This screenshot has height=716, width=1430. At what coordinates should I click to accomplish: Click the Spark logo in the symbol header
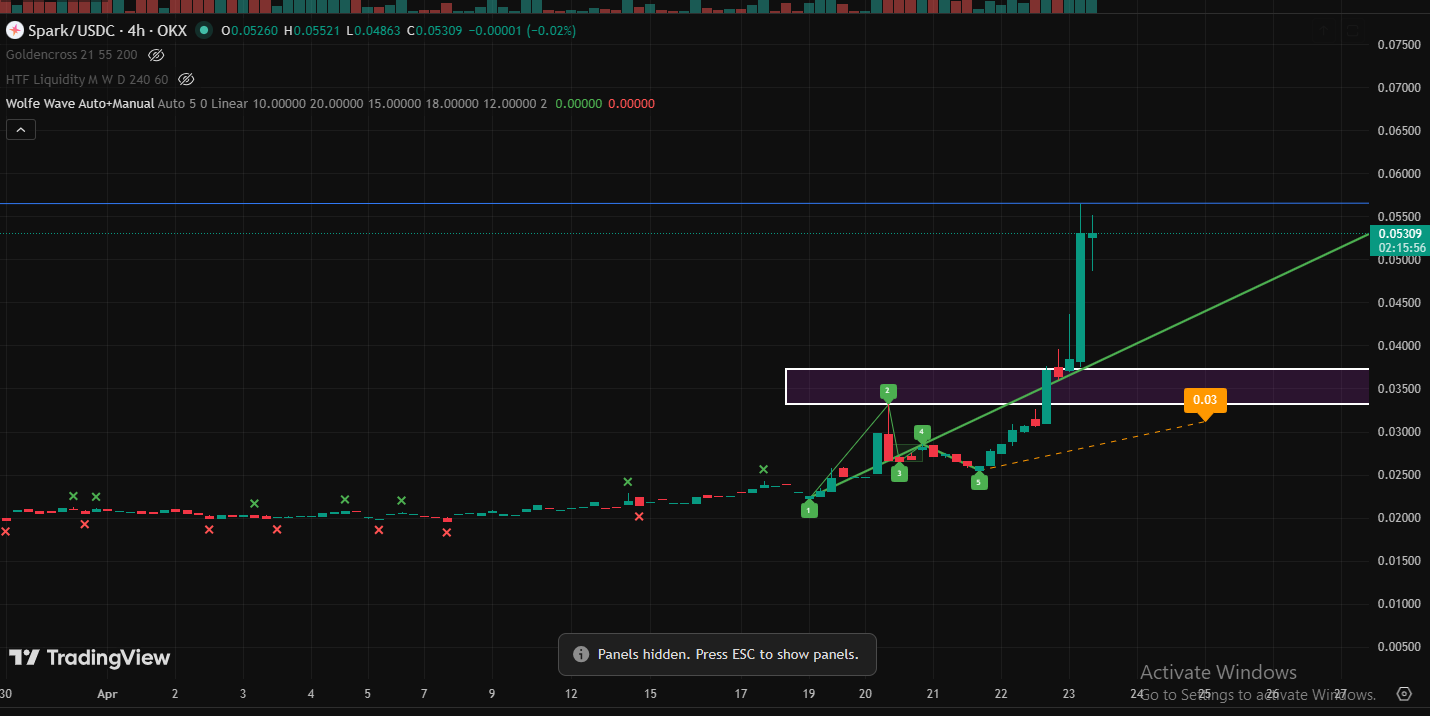click(x=14, y=30)
